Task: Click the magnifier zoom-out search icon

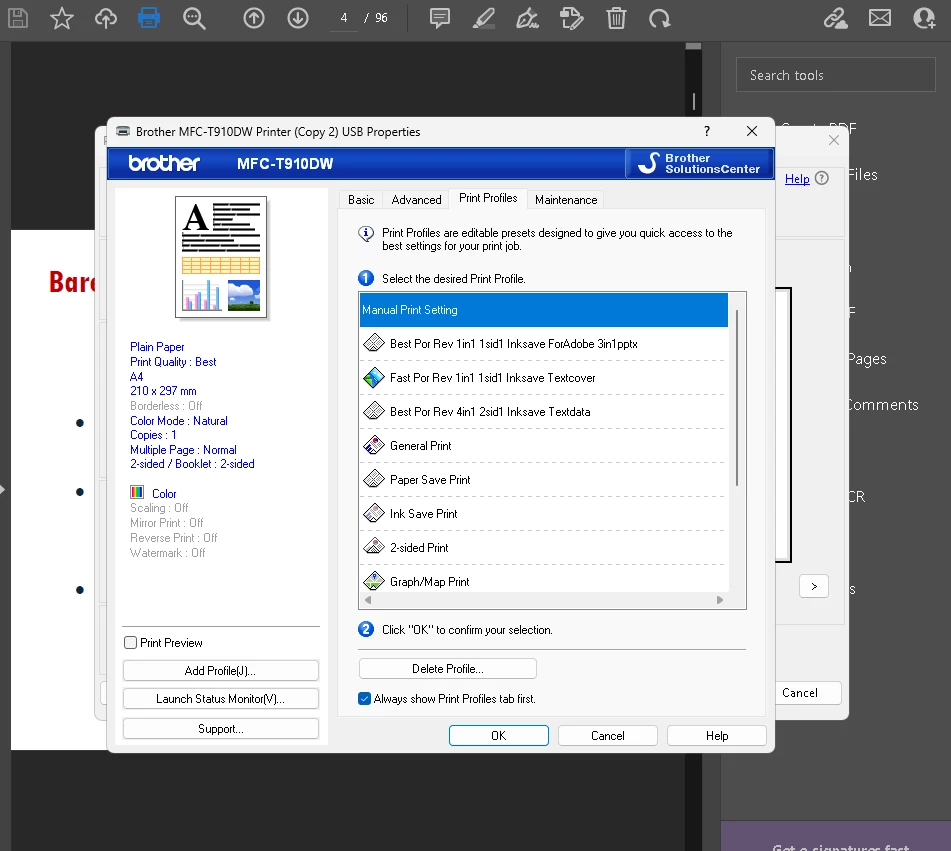Action: click(194, 18)
